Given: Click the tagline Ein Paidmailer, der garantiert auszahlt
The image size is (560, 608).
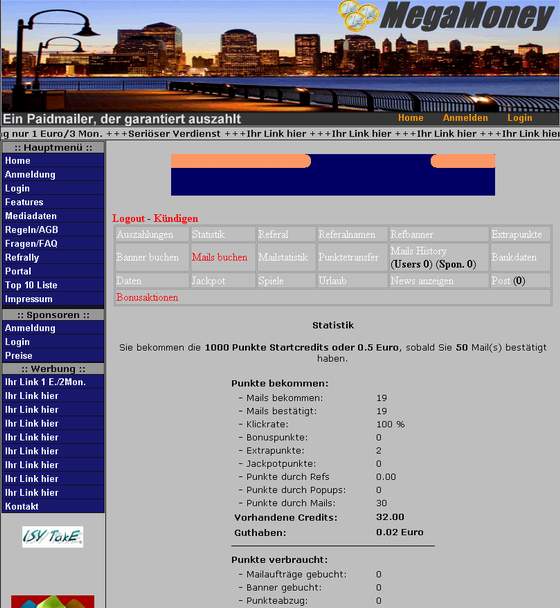Looking at the screenshot, I should 122,119.
